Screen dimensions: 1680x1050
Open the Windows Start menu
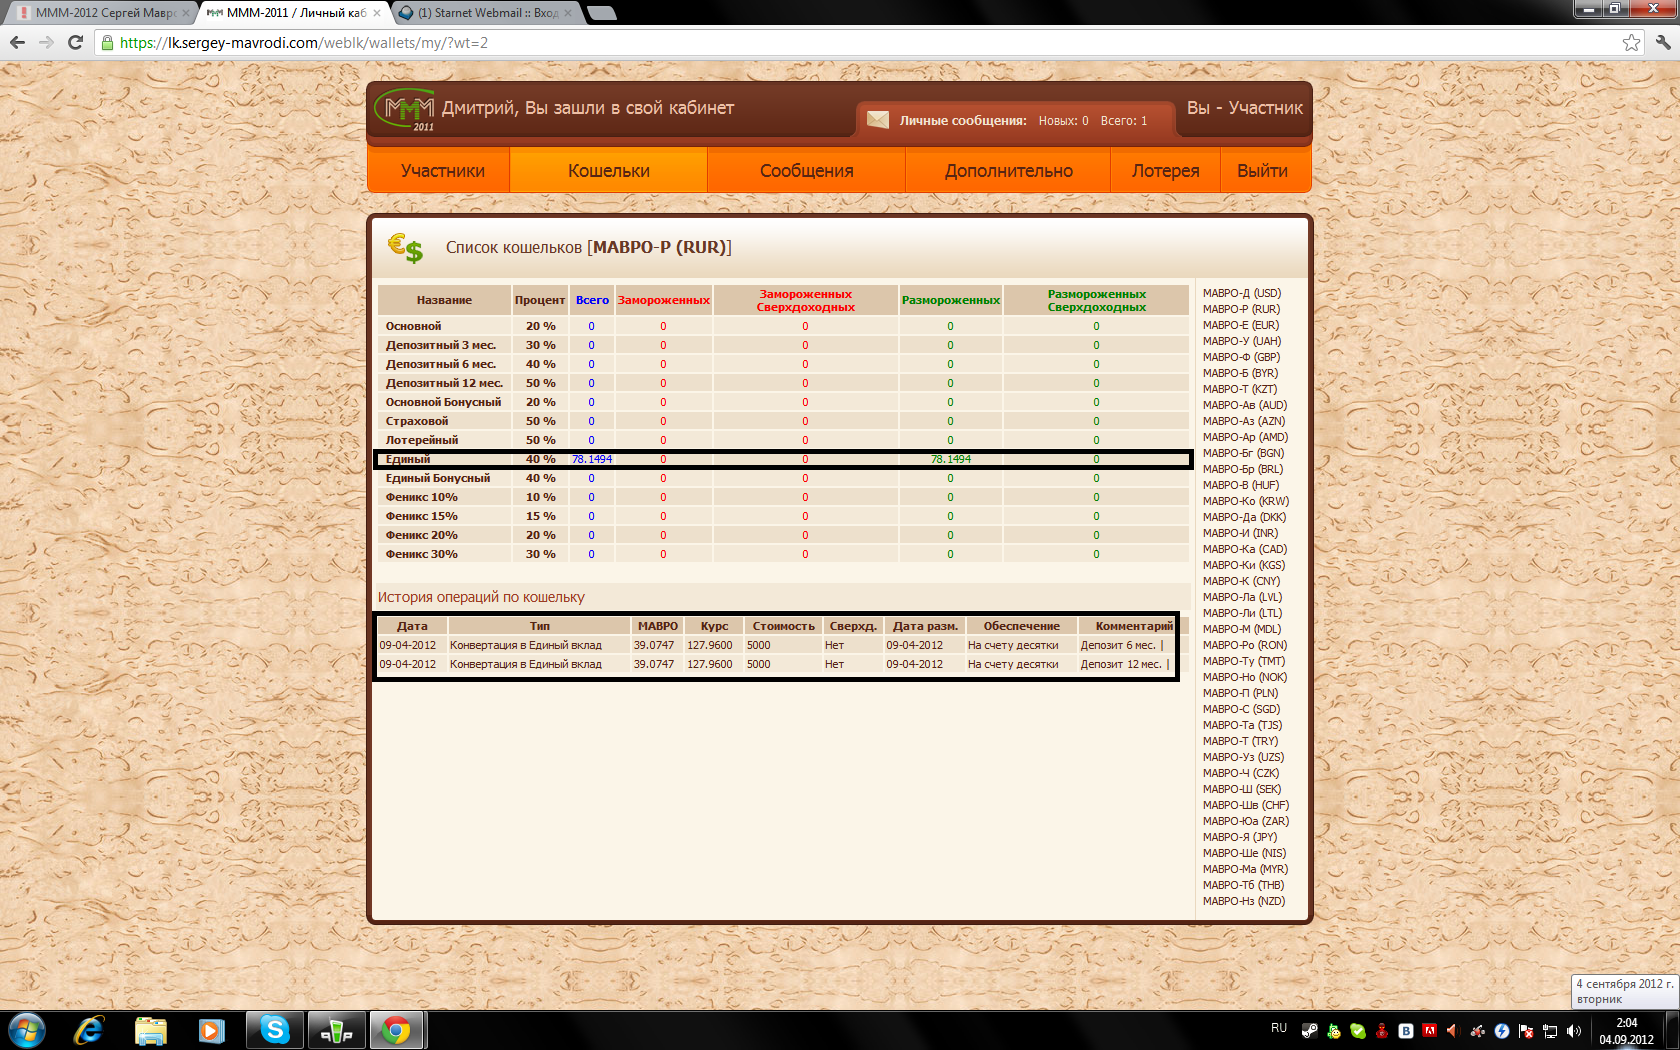click(27, 1030)
